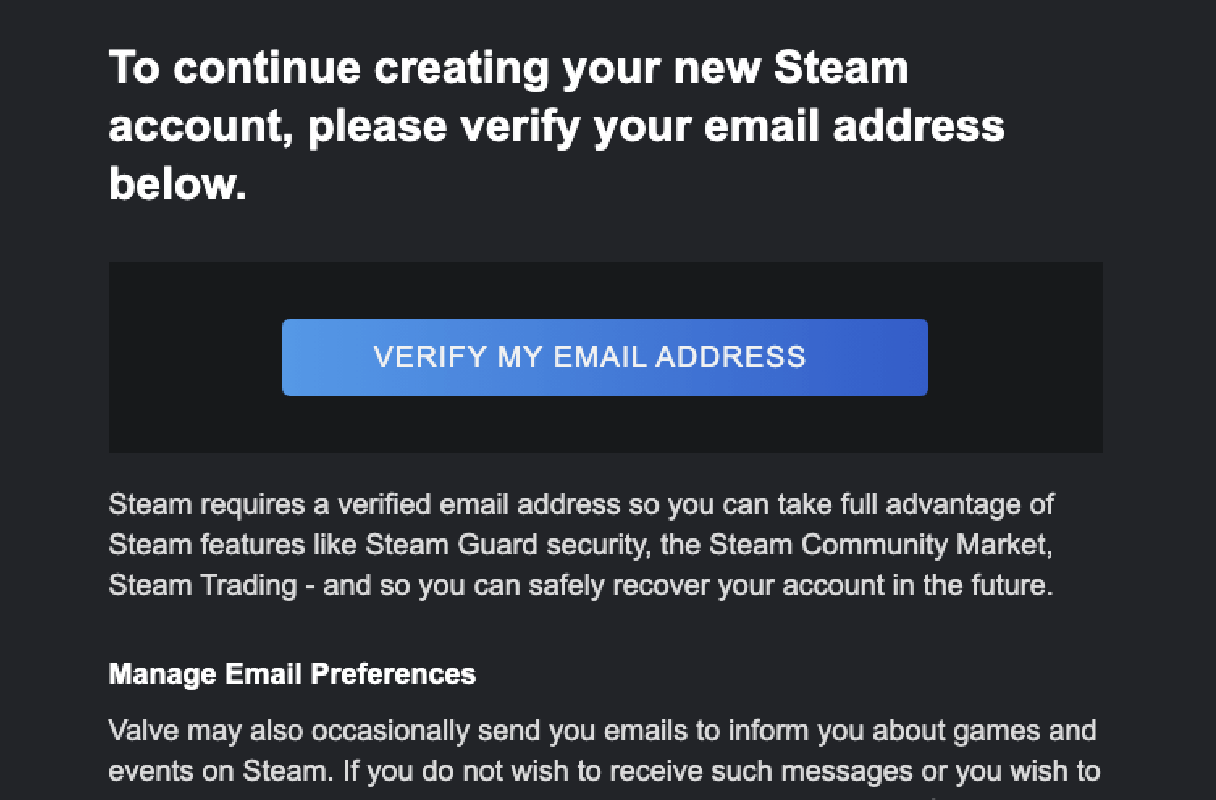This screenshot has height=800, width=1216.
Task: Click the word "account," in the headline
Action: pyautogui.click(x=200, y=127)
